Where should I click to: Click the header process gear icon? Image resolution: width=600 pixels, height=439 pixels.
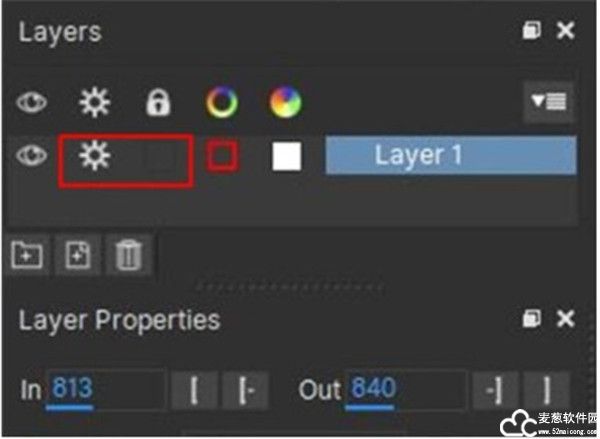[95, 102]
